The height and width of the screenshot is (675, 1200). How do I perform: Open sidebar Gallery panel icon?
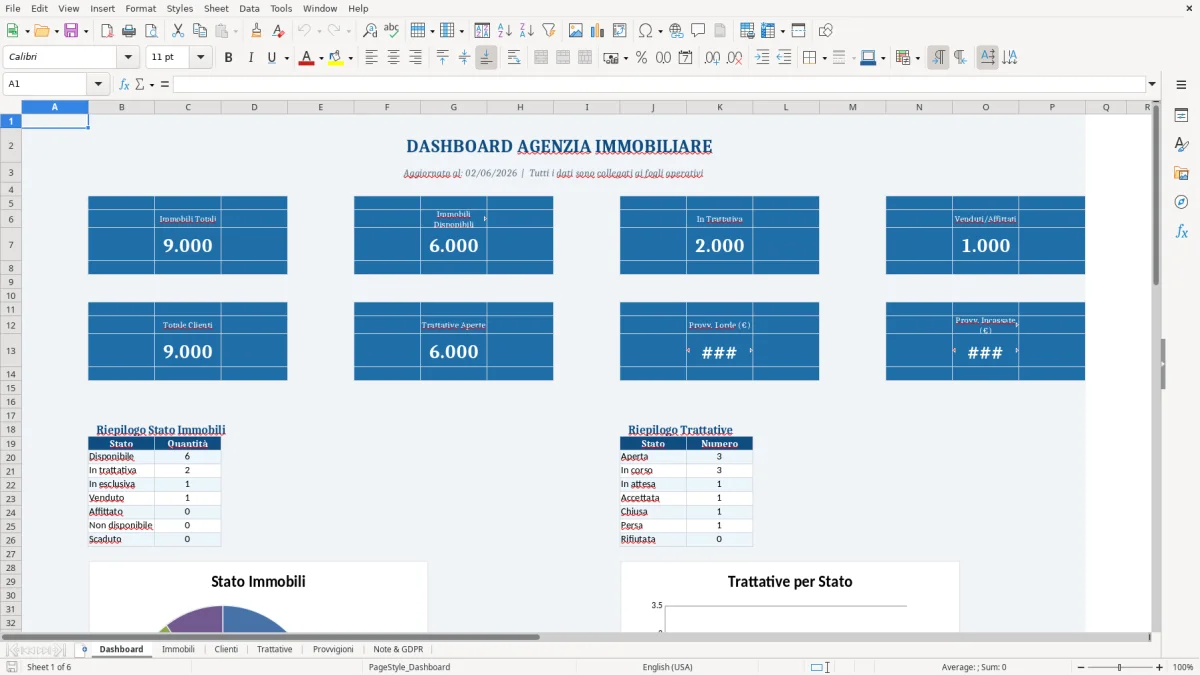1181,173
